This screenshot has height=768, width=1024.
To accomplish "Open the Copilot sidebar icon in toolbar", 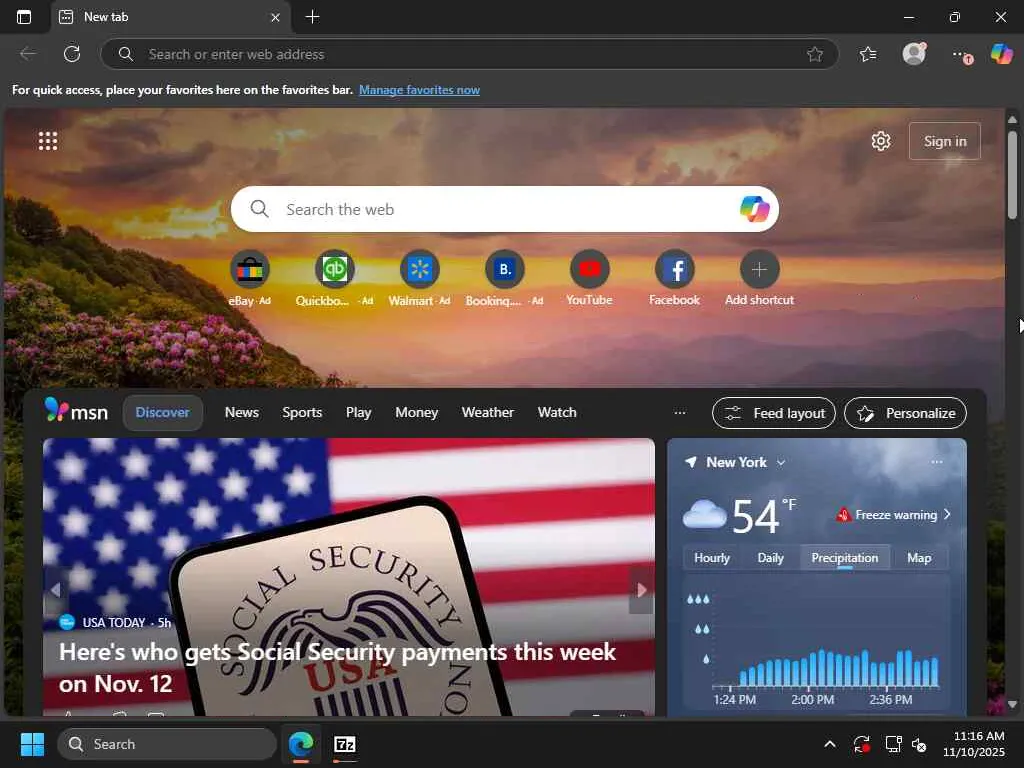I will pos(1002,54).
